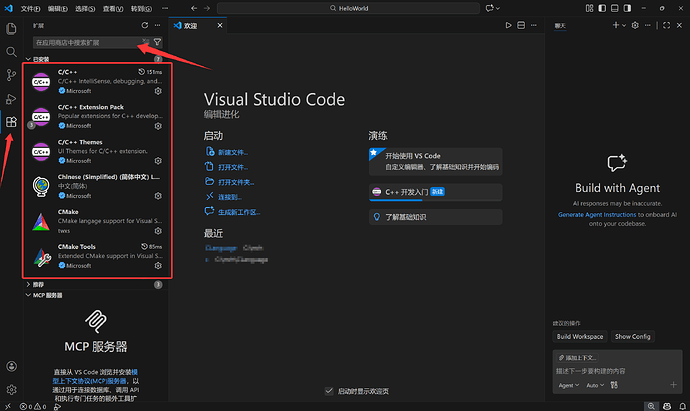Open the Extensions panel more actions menu

(158, 26)
